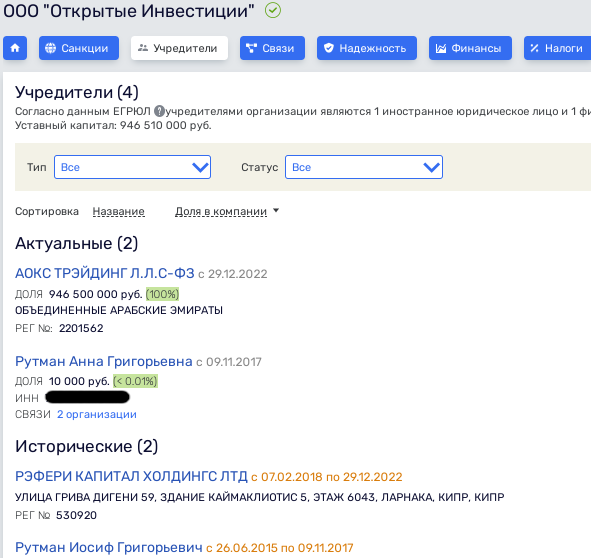The width and height of the screenshot is (591, 558).
Task: Open the Связи tab
Action: point(272,48)
